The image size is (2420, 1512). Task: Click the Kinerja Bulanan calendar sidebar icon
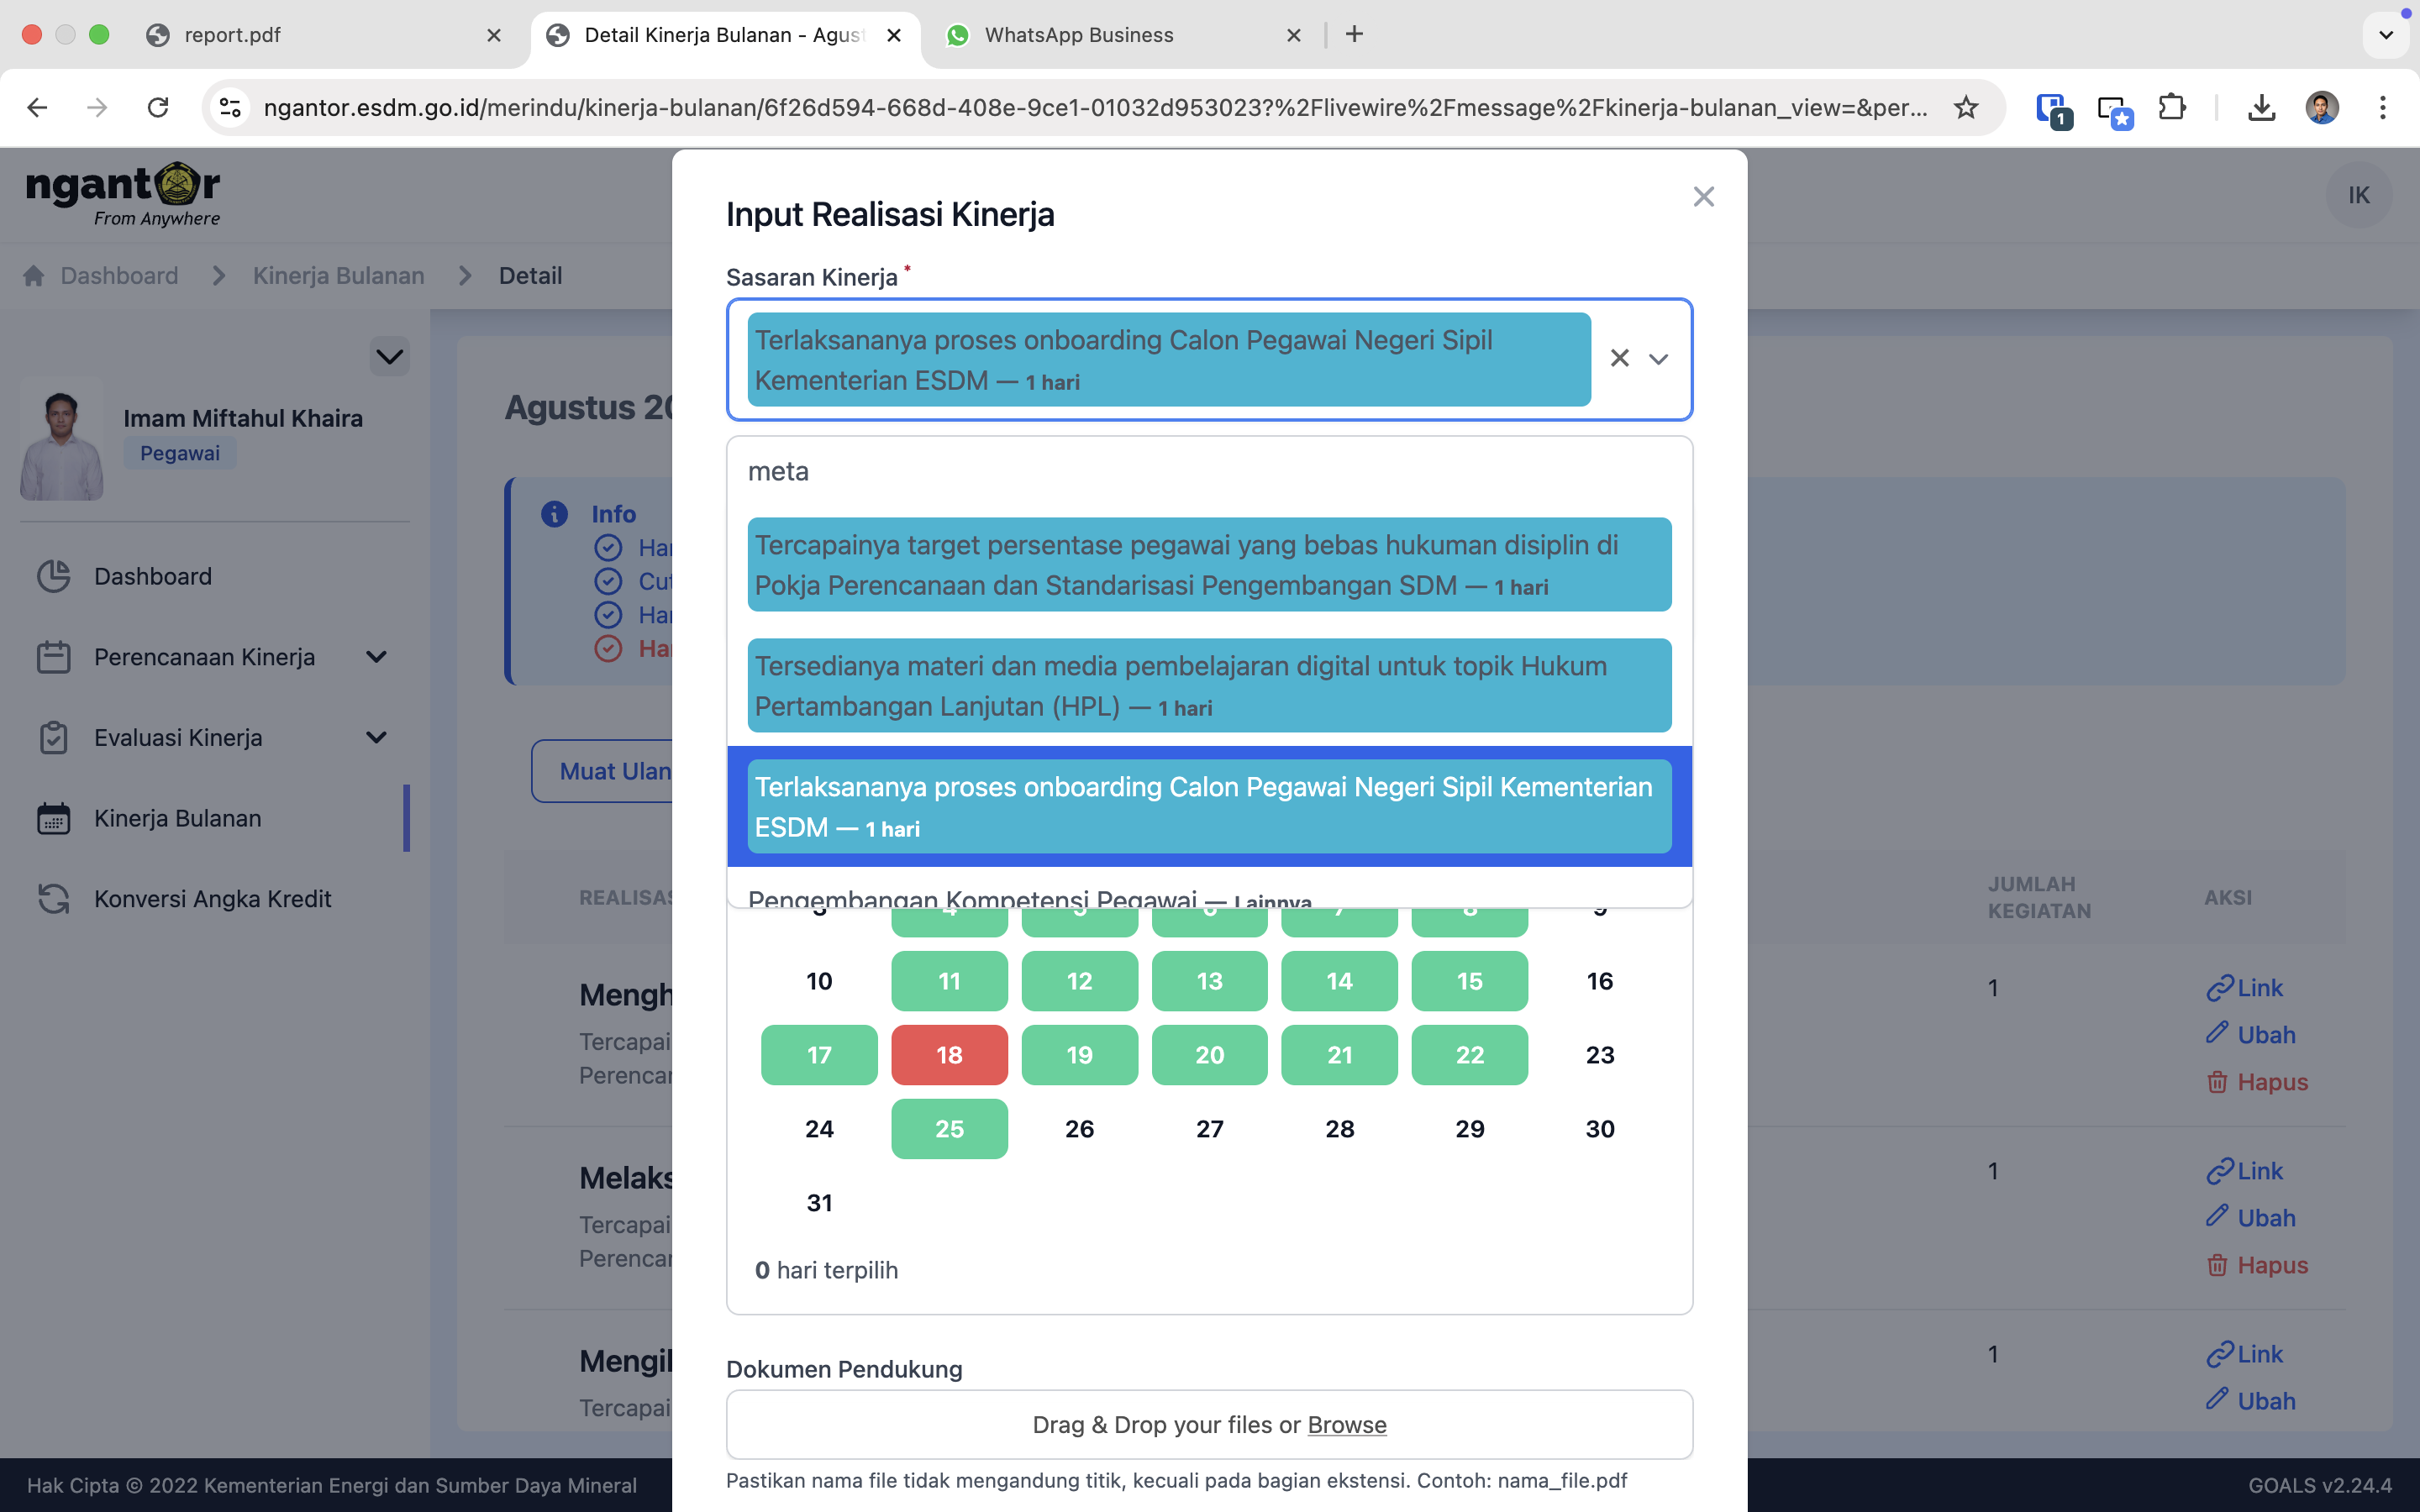pos(53,818)
